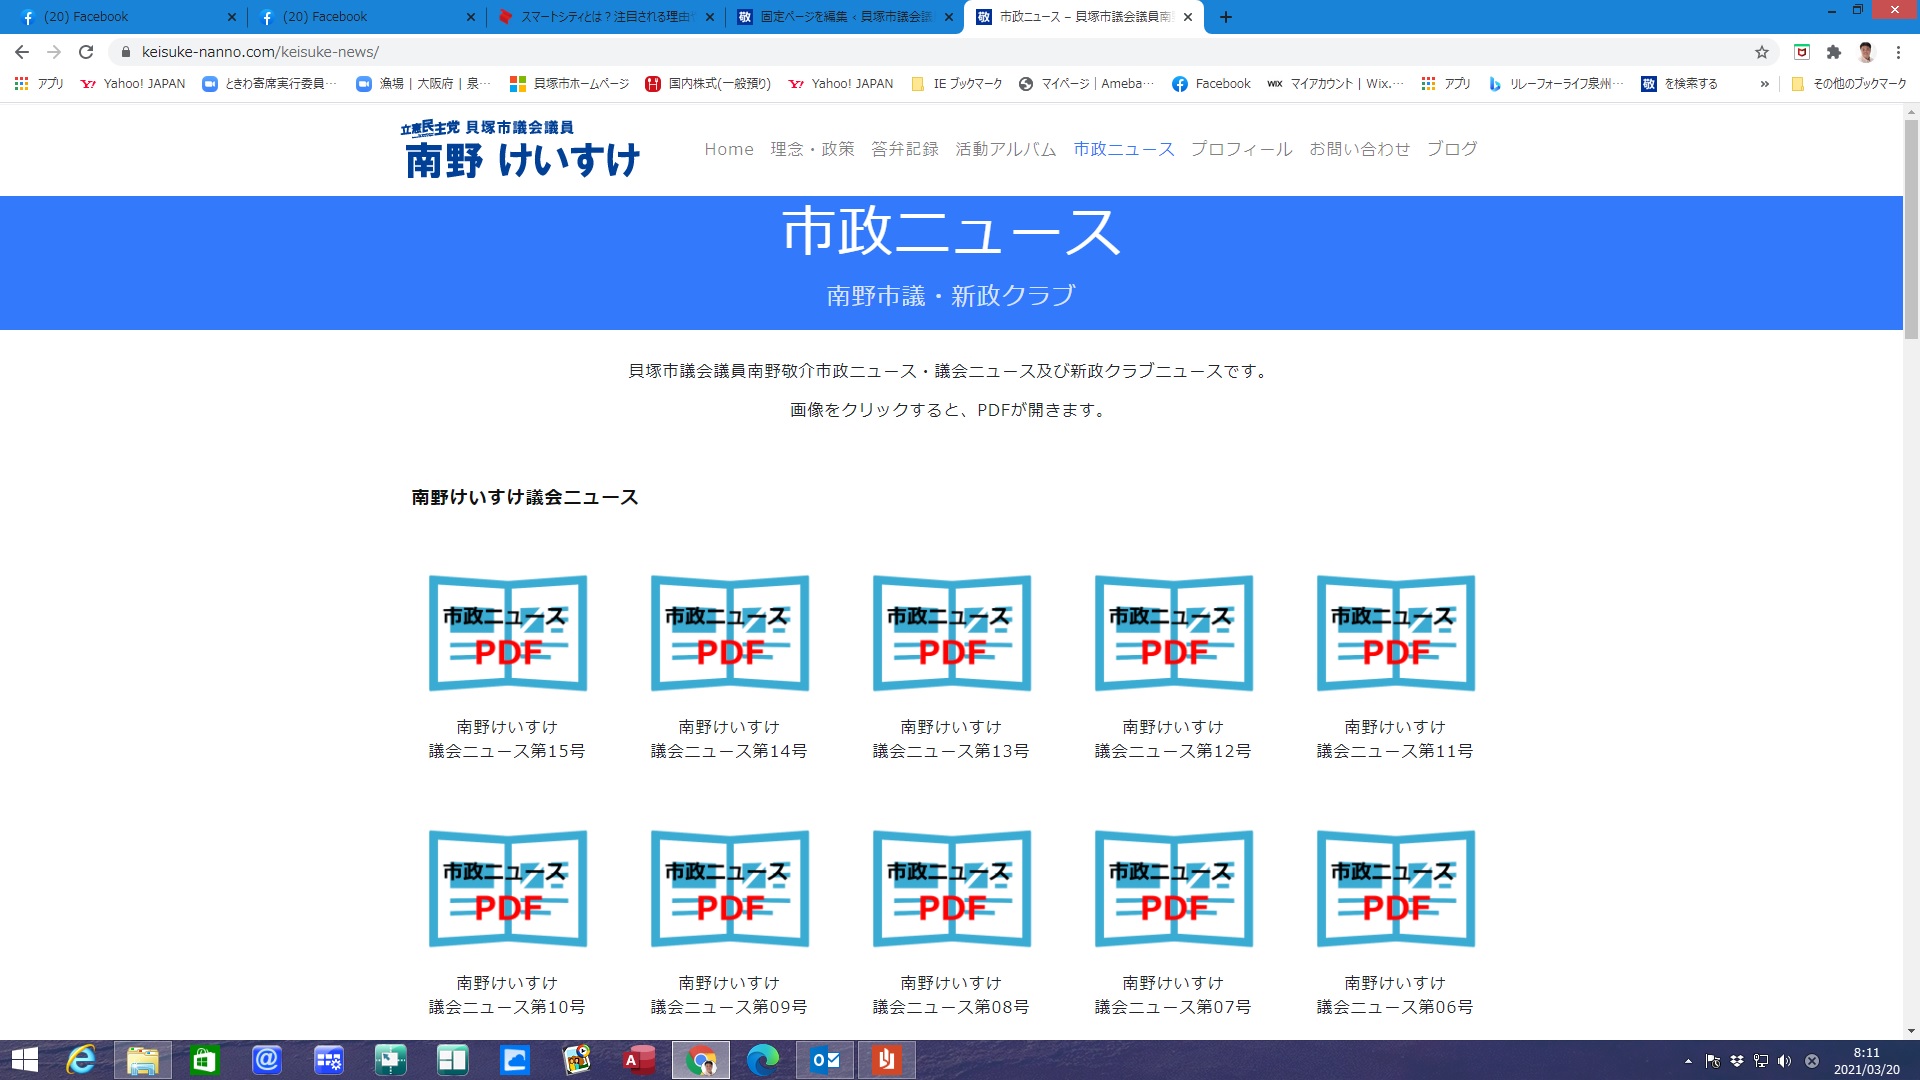Open Outlook from the taskbar
Viewport: 1920px width, 1080px height.
tap(825, 1060)
